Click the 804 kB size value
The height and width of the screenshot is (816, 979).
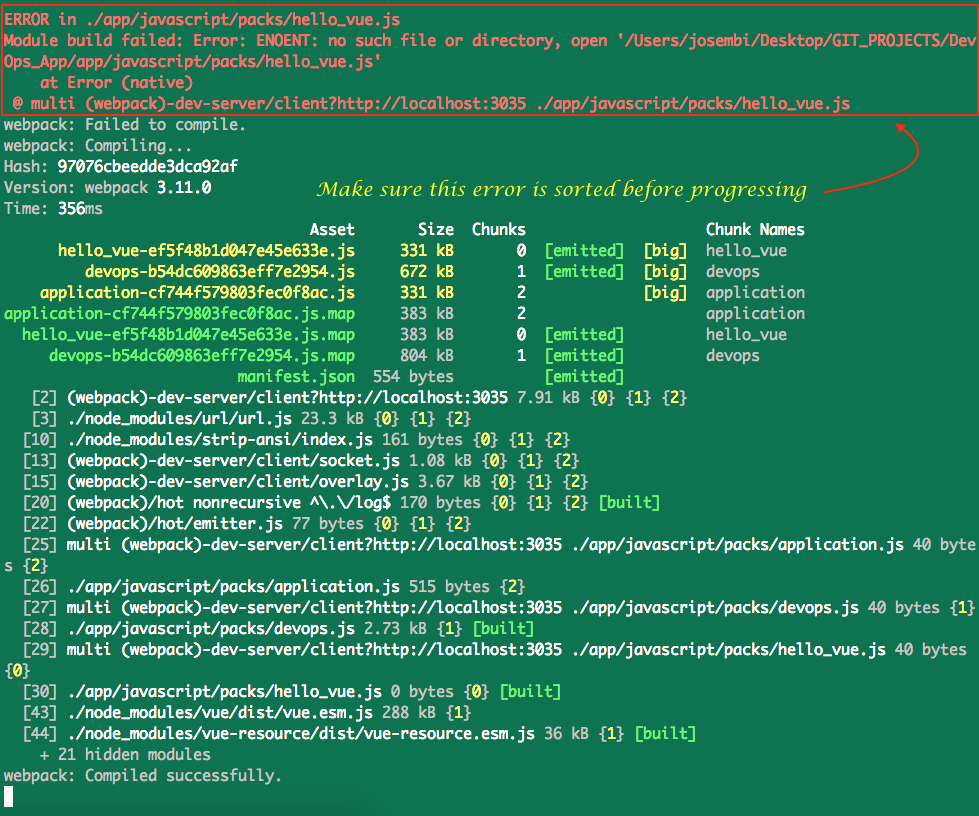tap(427, 355)
